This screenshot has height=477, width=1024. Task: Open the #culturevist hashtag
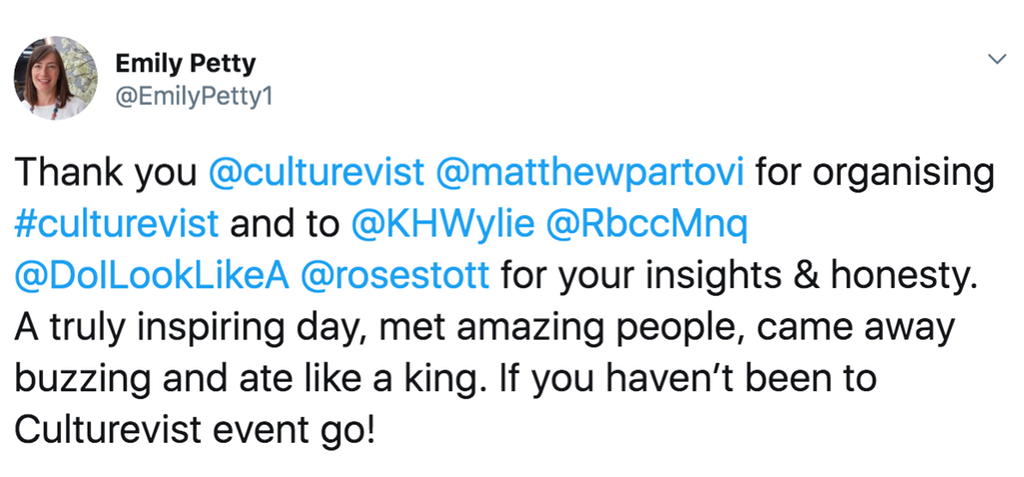(x=117, y=222)
